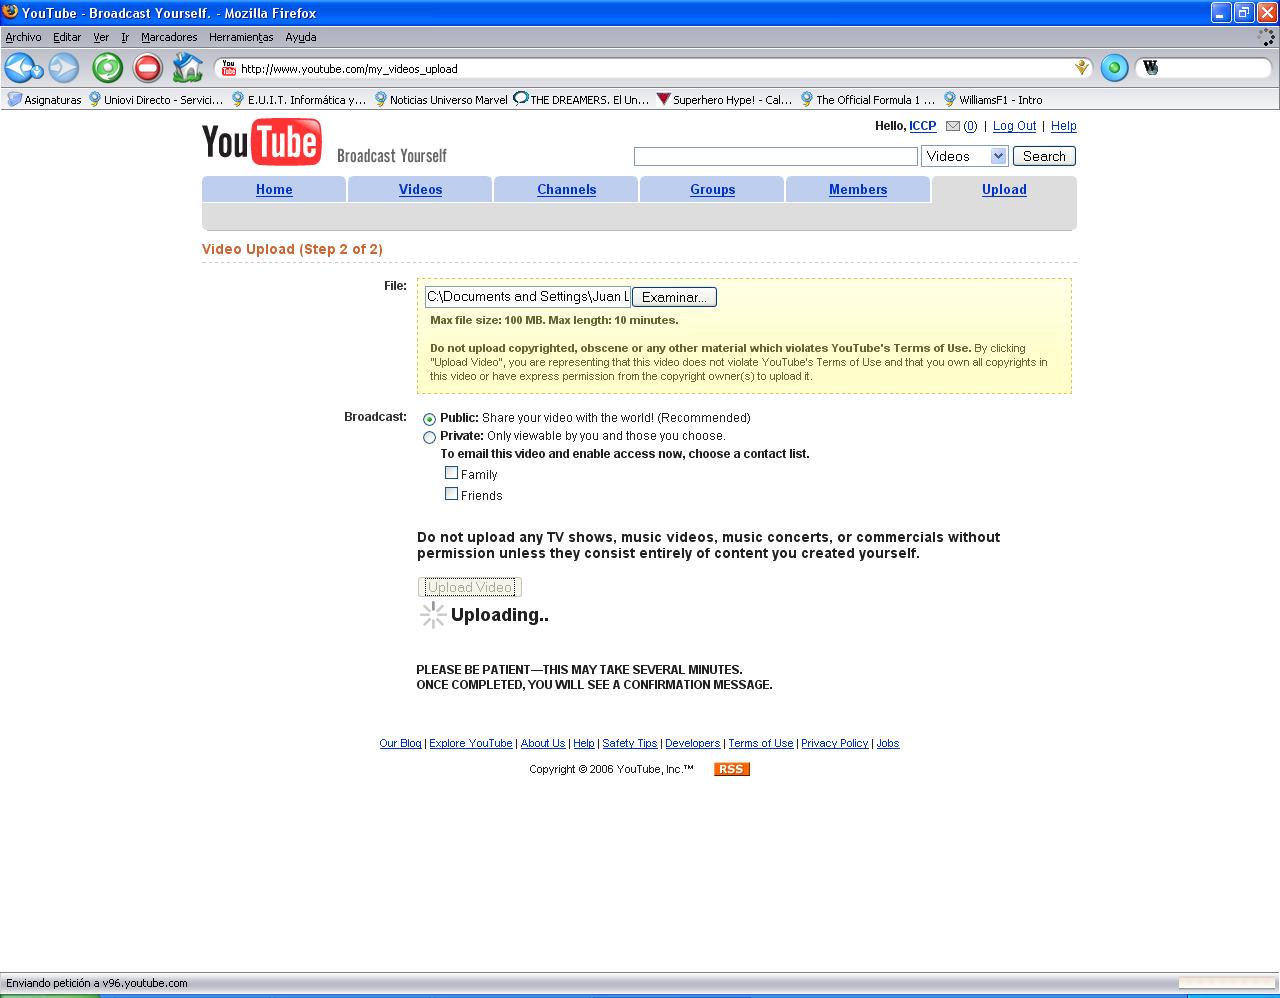Viewport: 1280px width, 998px height.
Task: Open the Editar menu
Action: coord(67,37)
